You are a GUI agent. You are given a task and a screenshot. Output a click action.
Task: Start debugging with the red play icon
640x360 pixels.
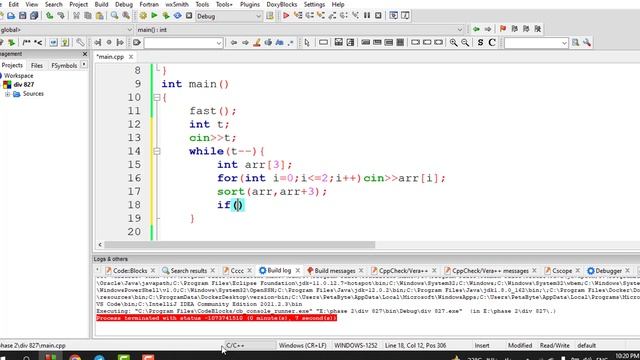click(286, 16)
